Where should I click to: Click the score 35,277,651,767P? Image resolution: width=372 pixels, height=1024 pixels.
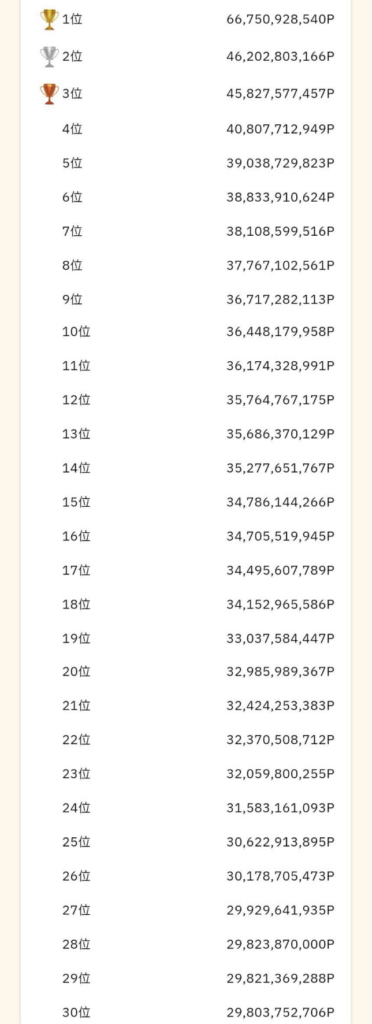click(281, 468)
